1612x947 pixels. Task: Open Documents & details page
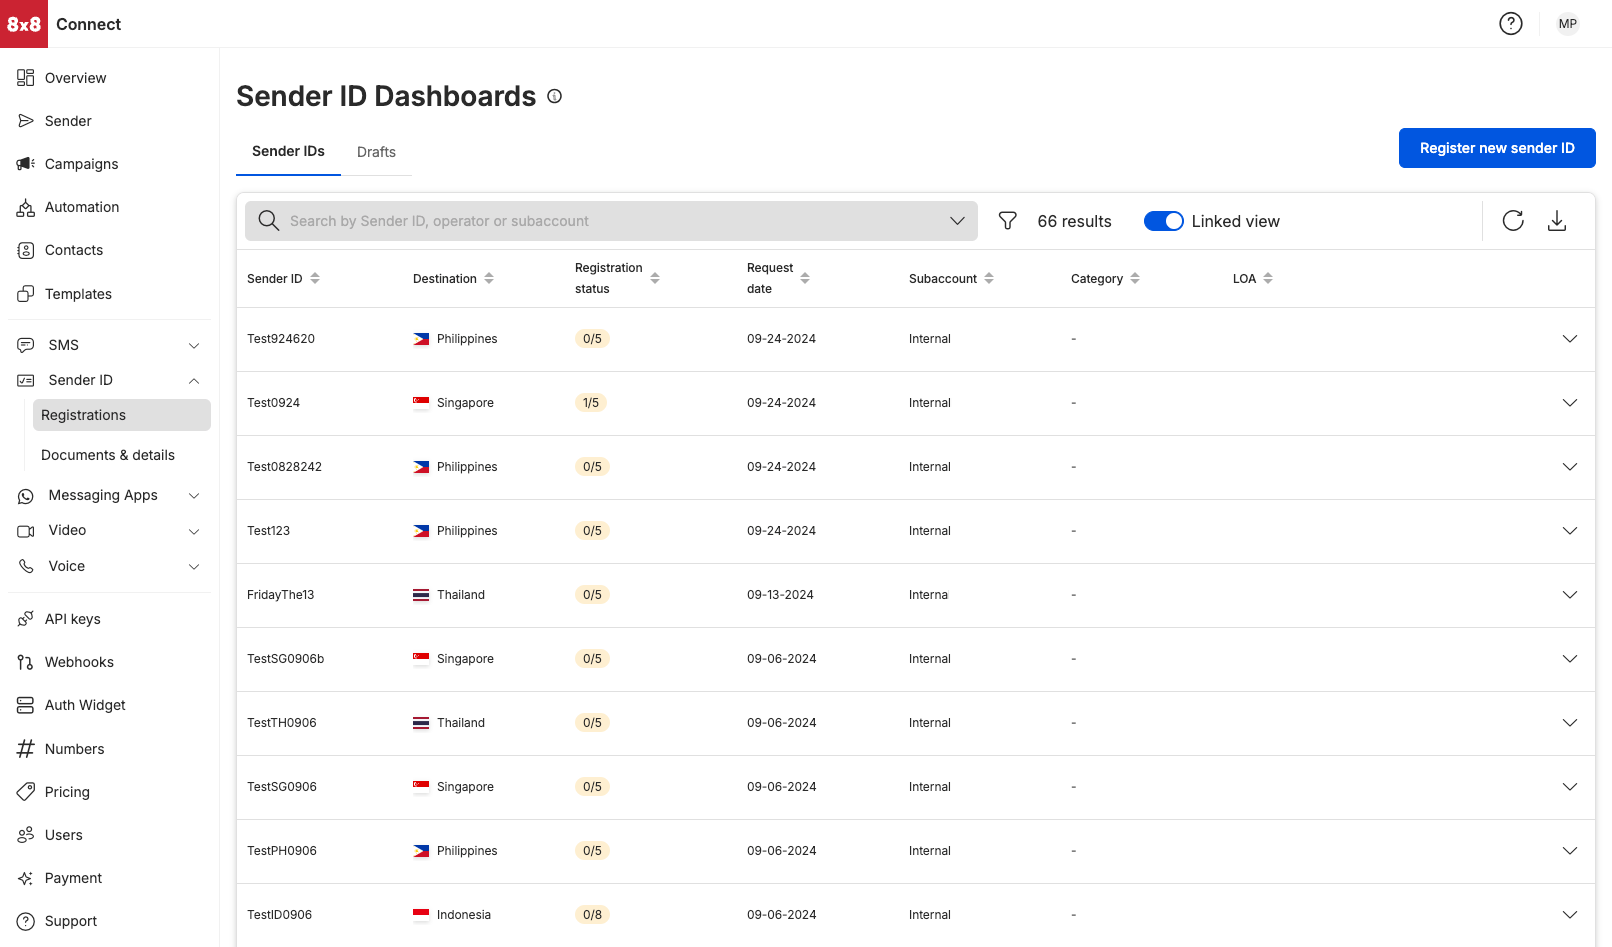click(107, 455)
